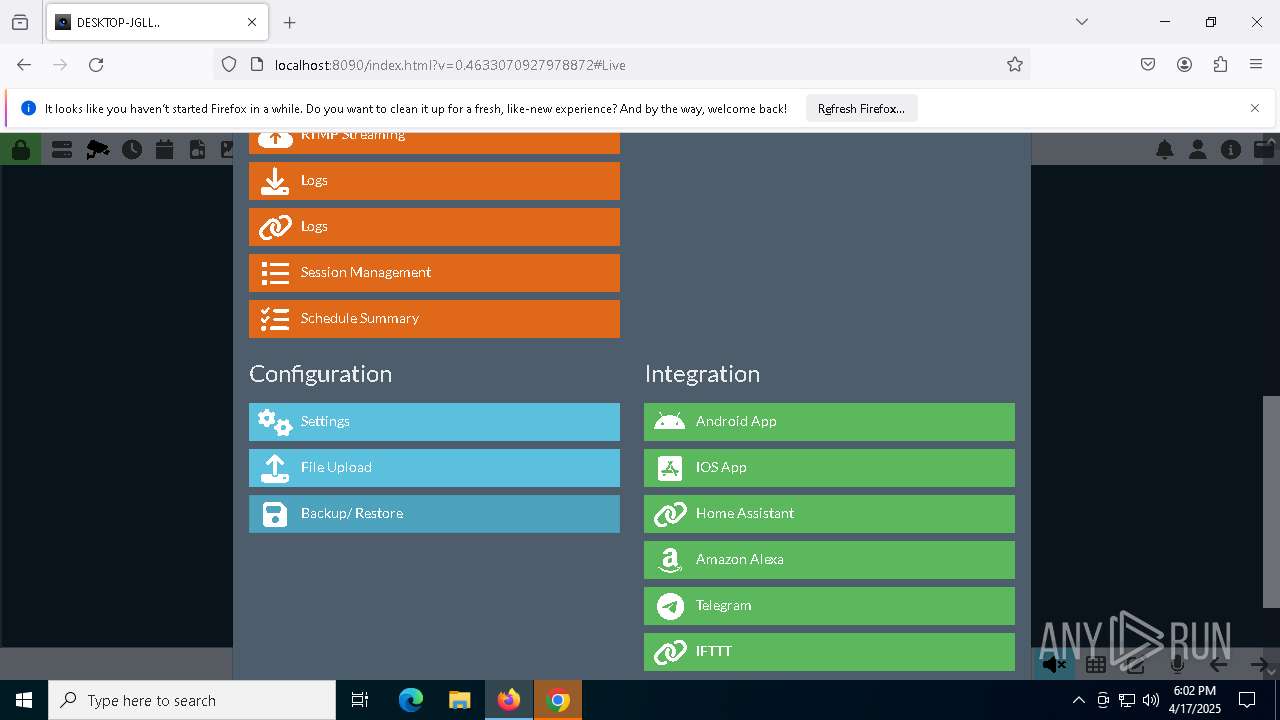Reload the page

pyautogui.click(x=96, y=65)
